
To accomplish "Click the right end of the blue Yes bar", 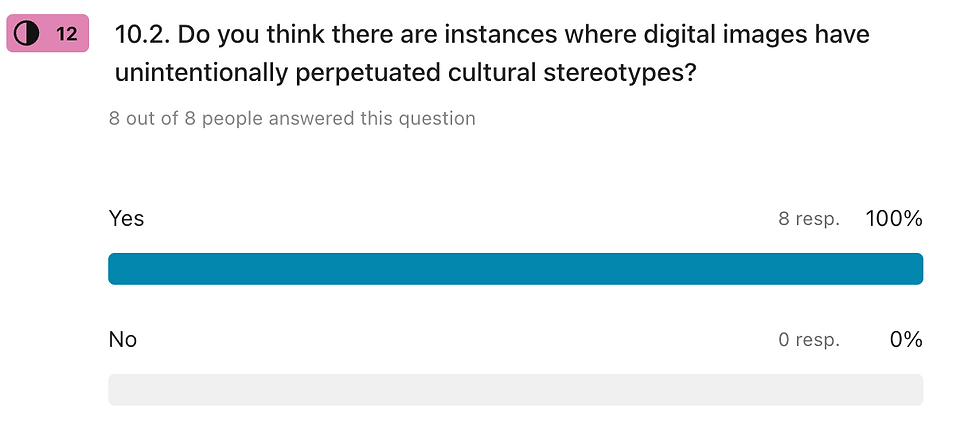I will tap(916, 269).
